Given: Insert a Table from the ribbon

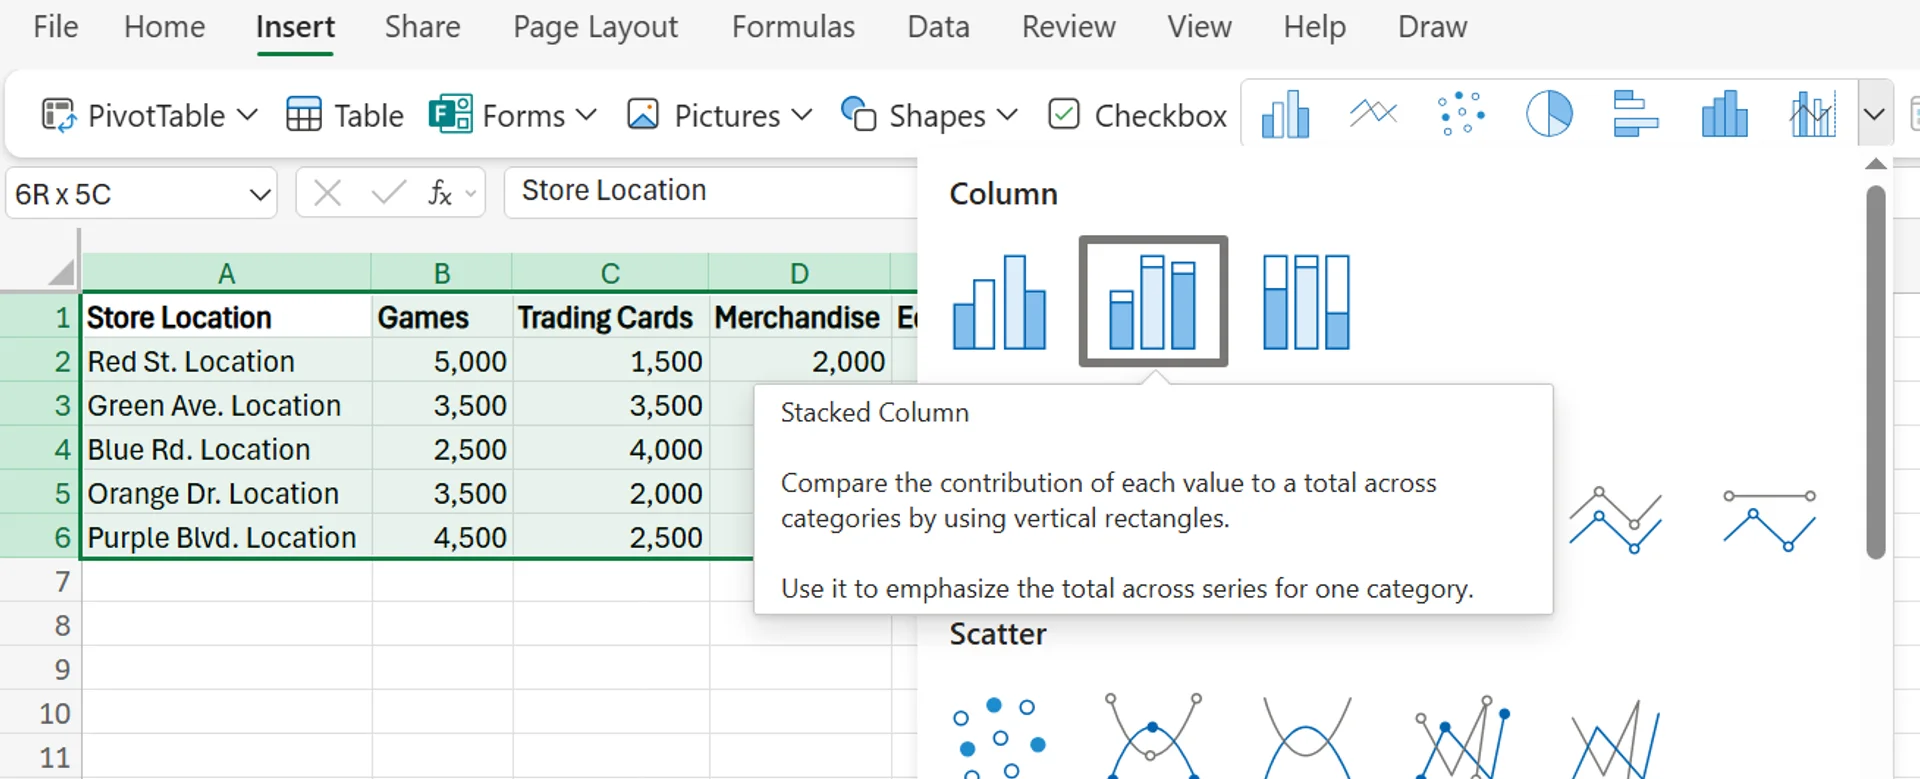Looking at the screenshot, I should click(344, 115).
